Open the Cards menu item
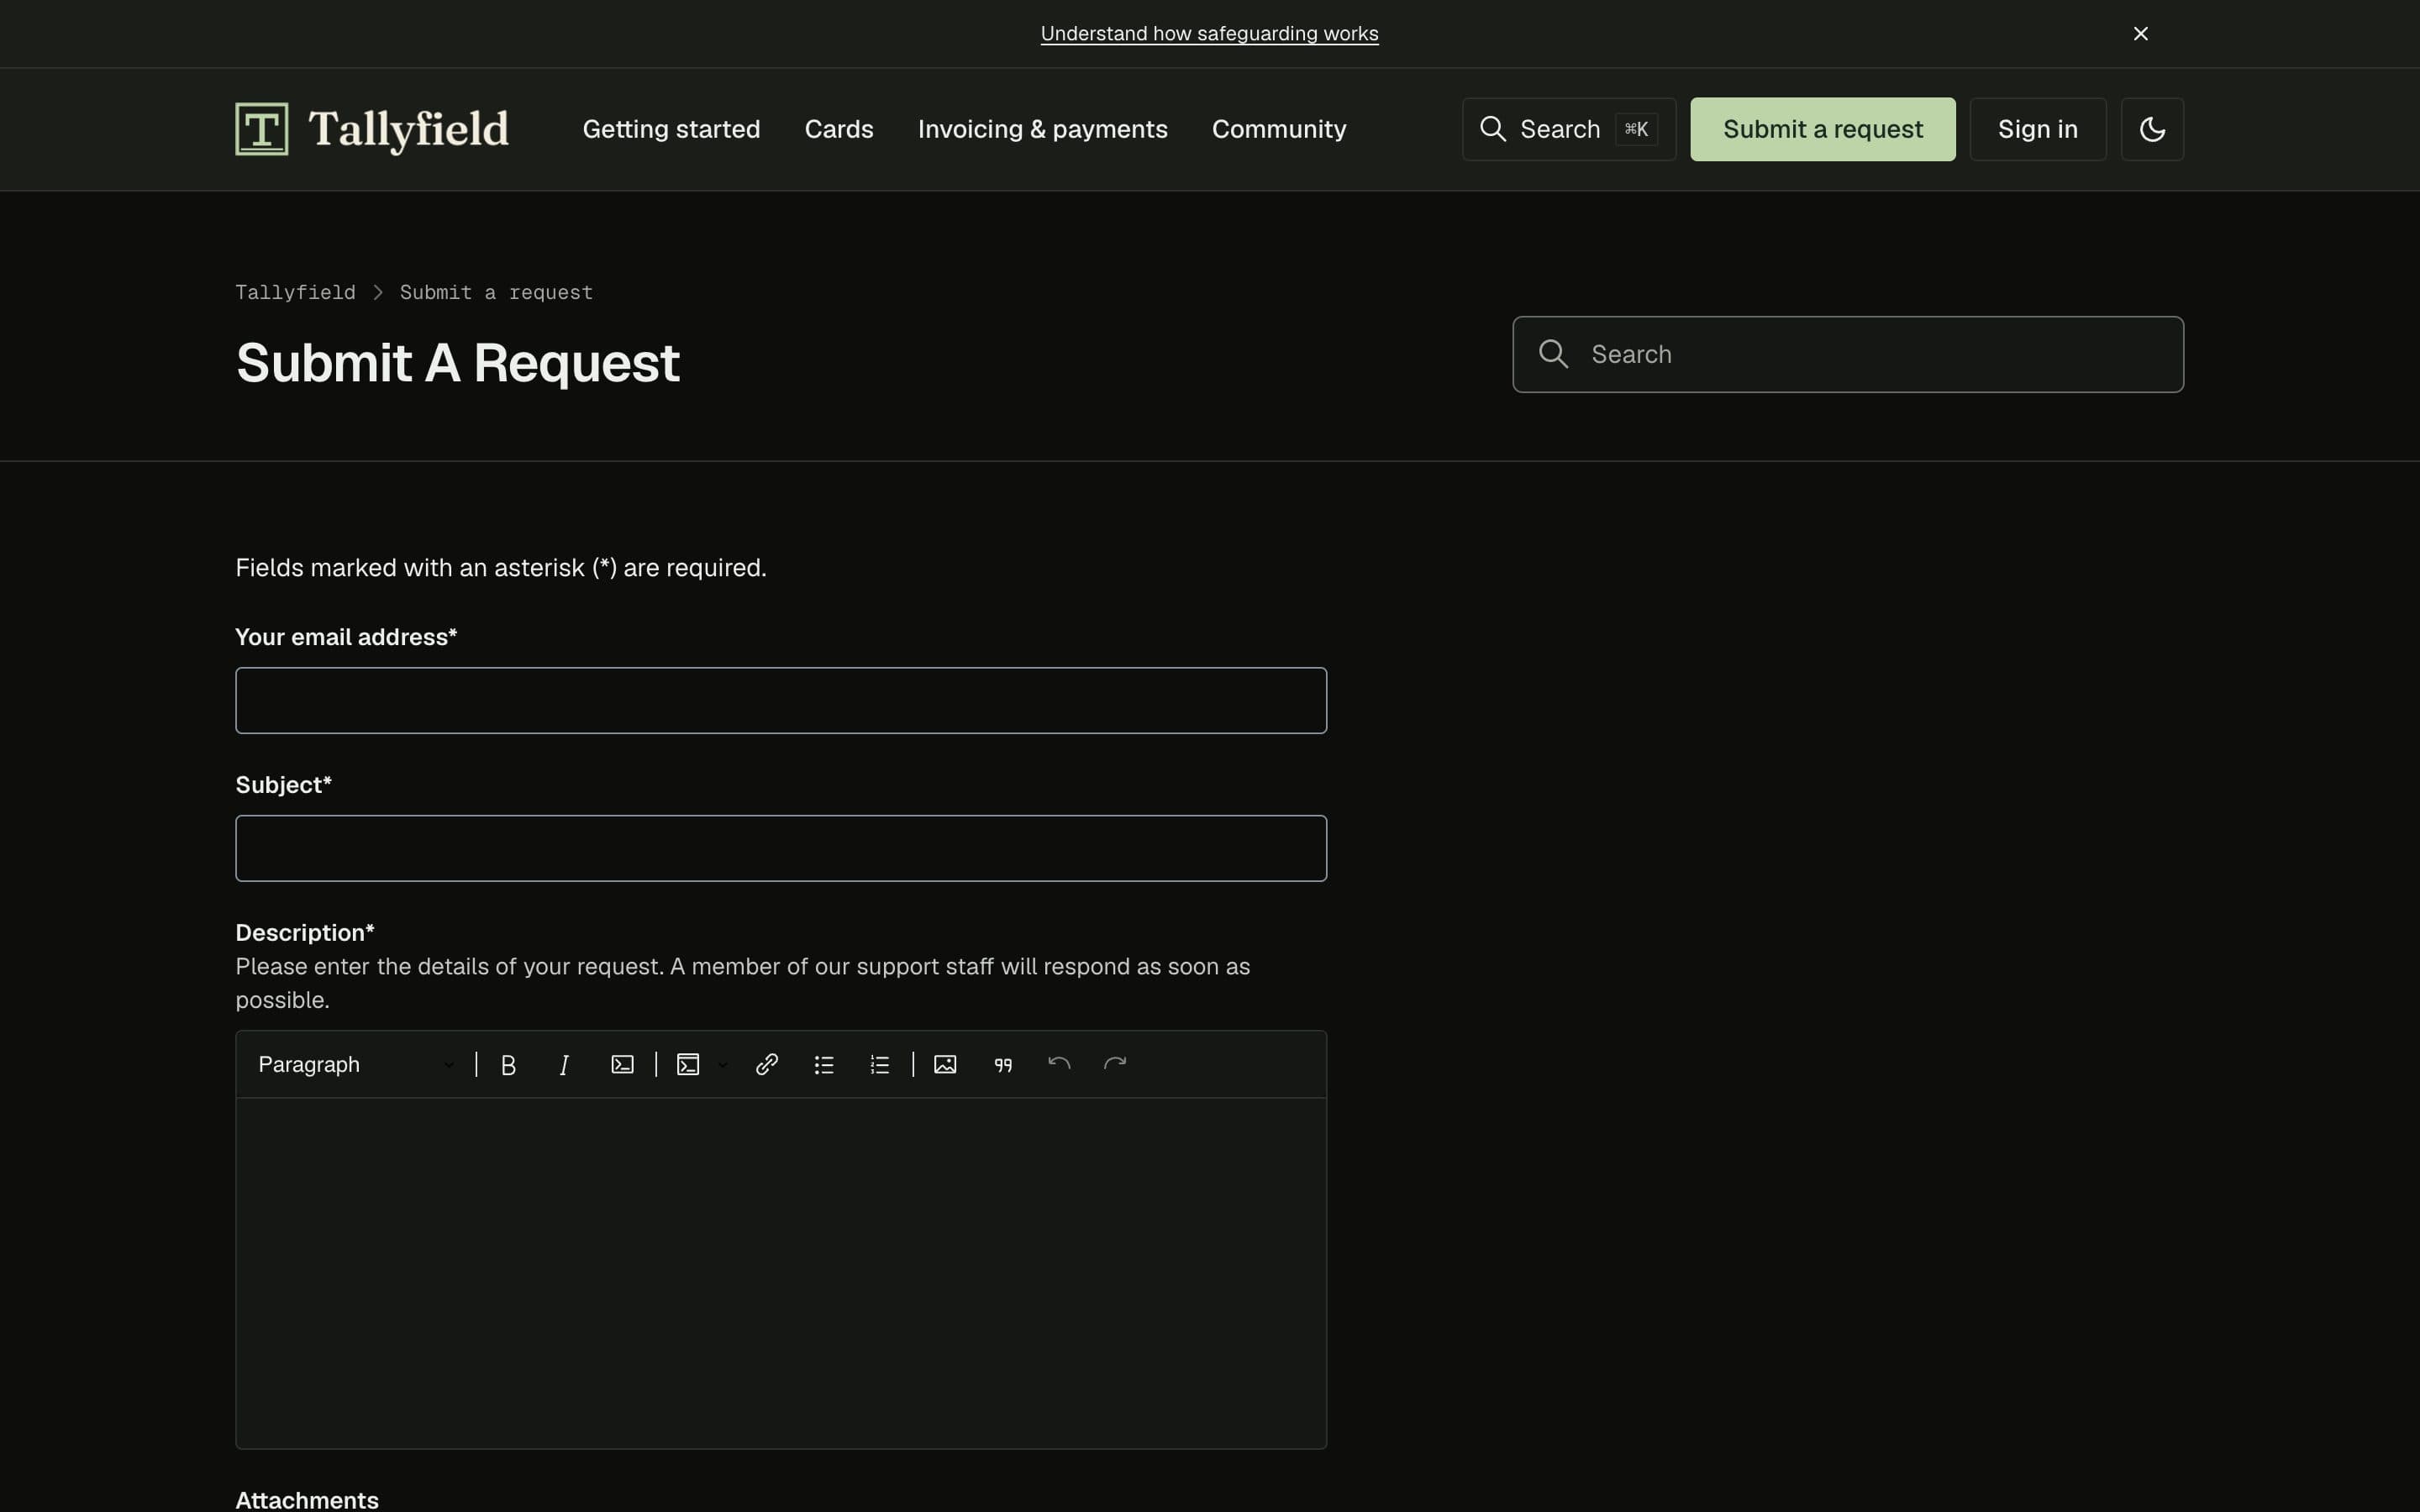 pos(839,129)
